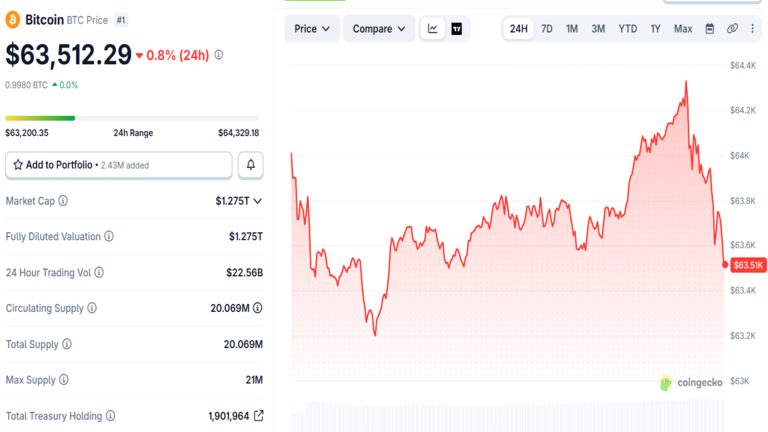Click the $63,512.29 price value
This screenshot has height=432, width=768.
[x=69, y=54]
